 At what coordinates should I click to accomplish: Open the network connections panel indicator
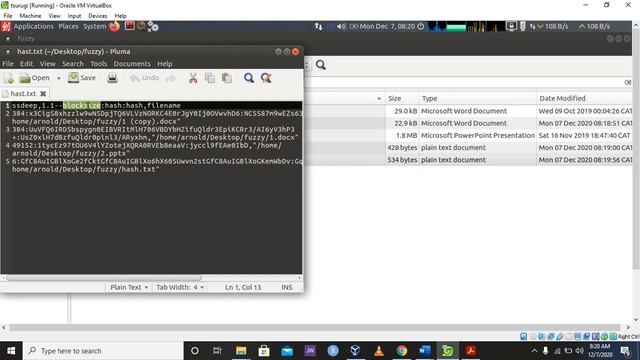click(318, 27)
